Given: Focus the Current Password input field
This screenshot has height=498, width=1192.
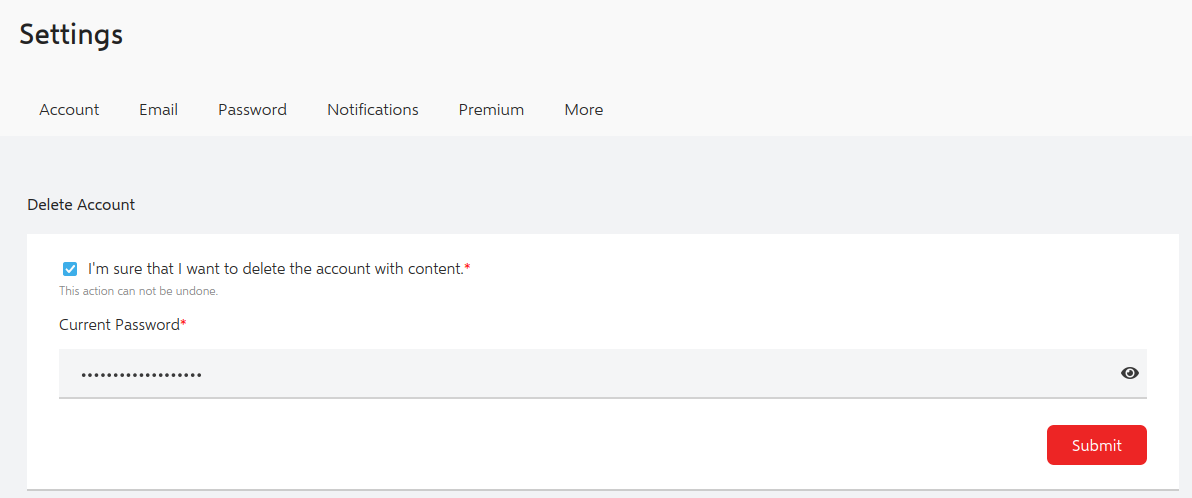Looking at the screenshot, I should 602,373.
